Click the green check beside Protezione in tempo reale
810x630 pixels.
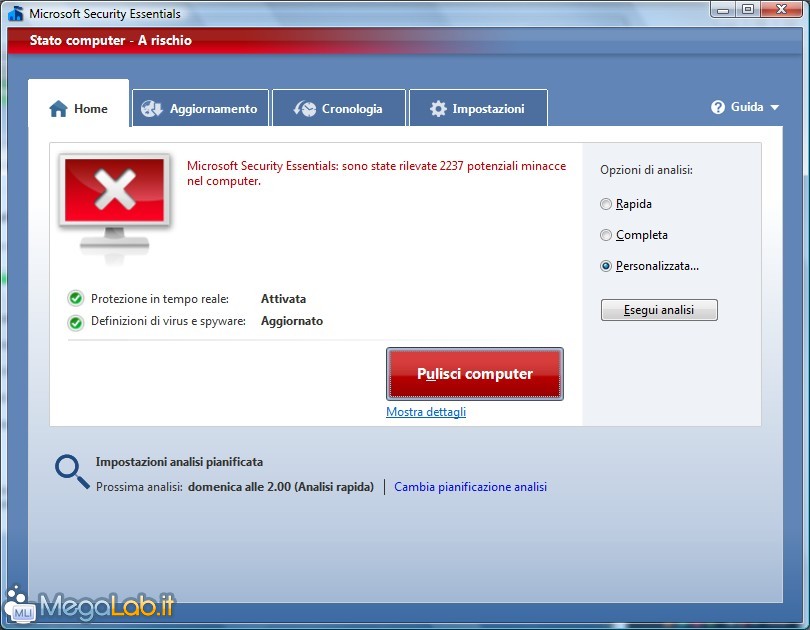75,298
